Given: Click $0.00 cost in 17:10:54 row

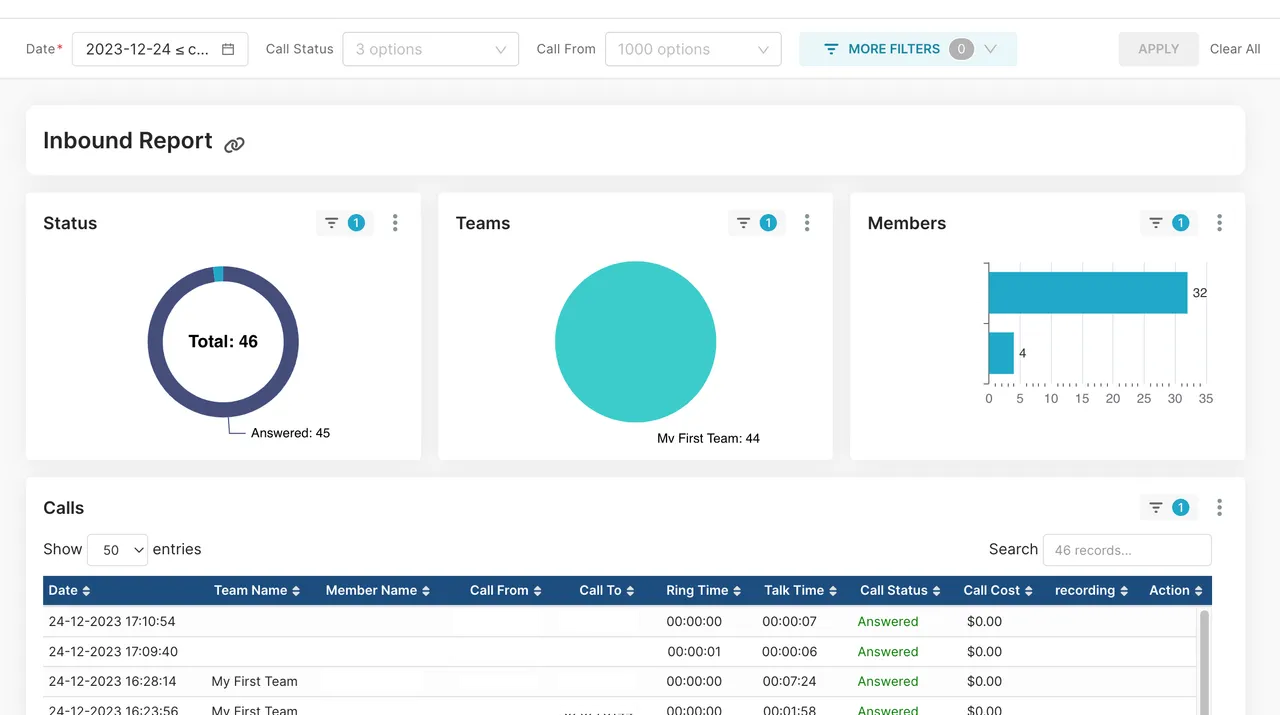Looking at the screenshot, I should [984, 621].
